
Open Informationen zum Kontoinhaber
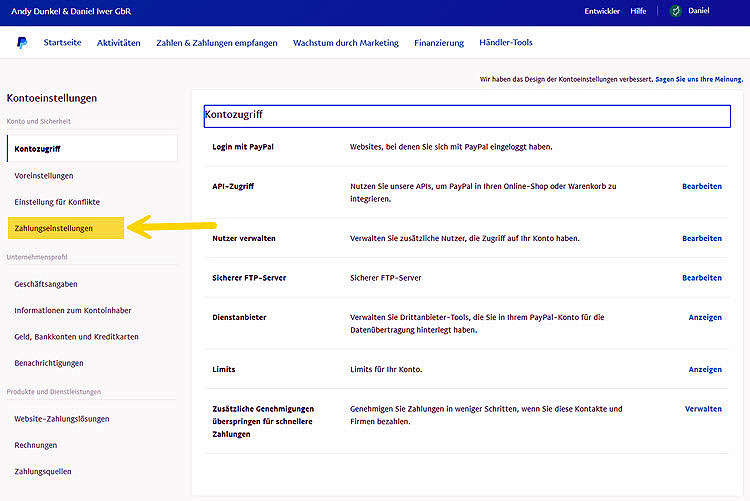pyautogui.click(x=73, y=311)
